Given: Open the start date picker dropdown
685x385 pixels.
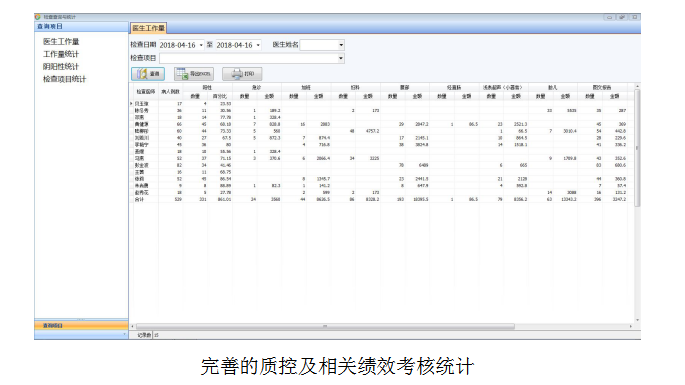Looking at the screenshot, I should coord(201,45).
